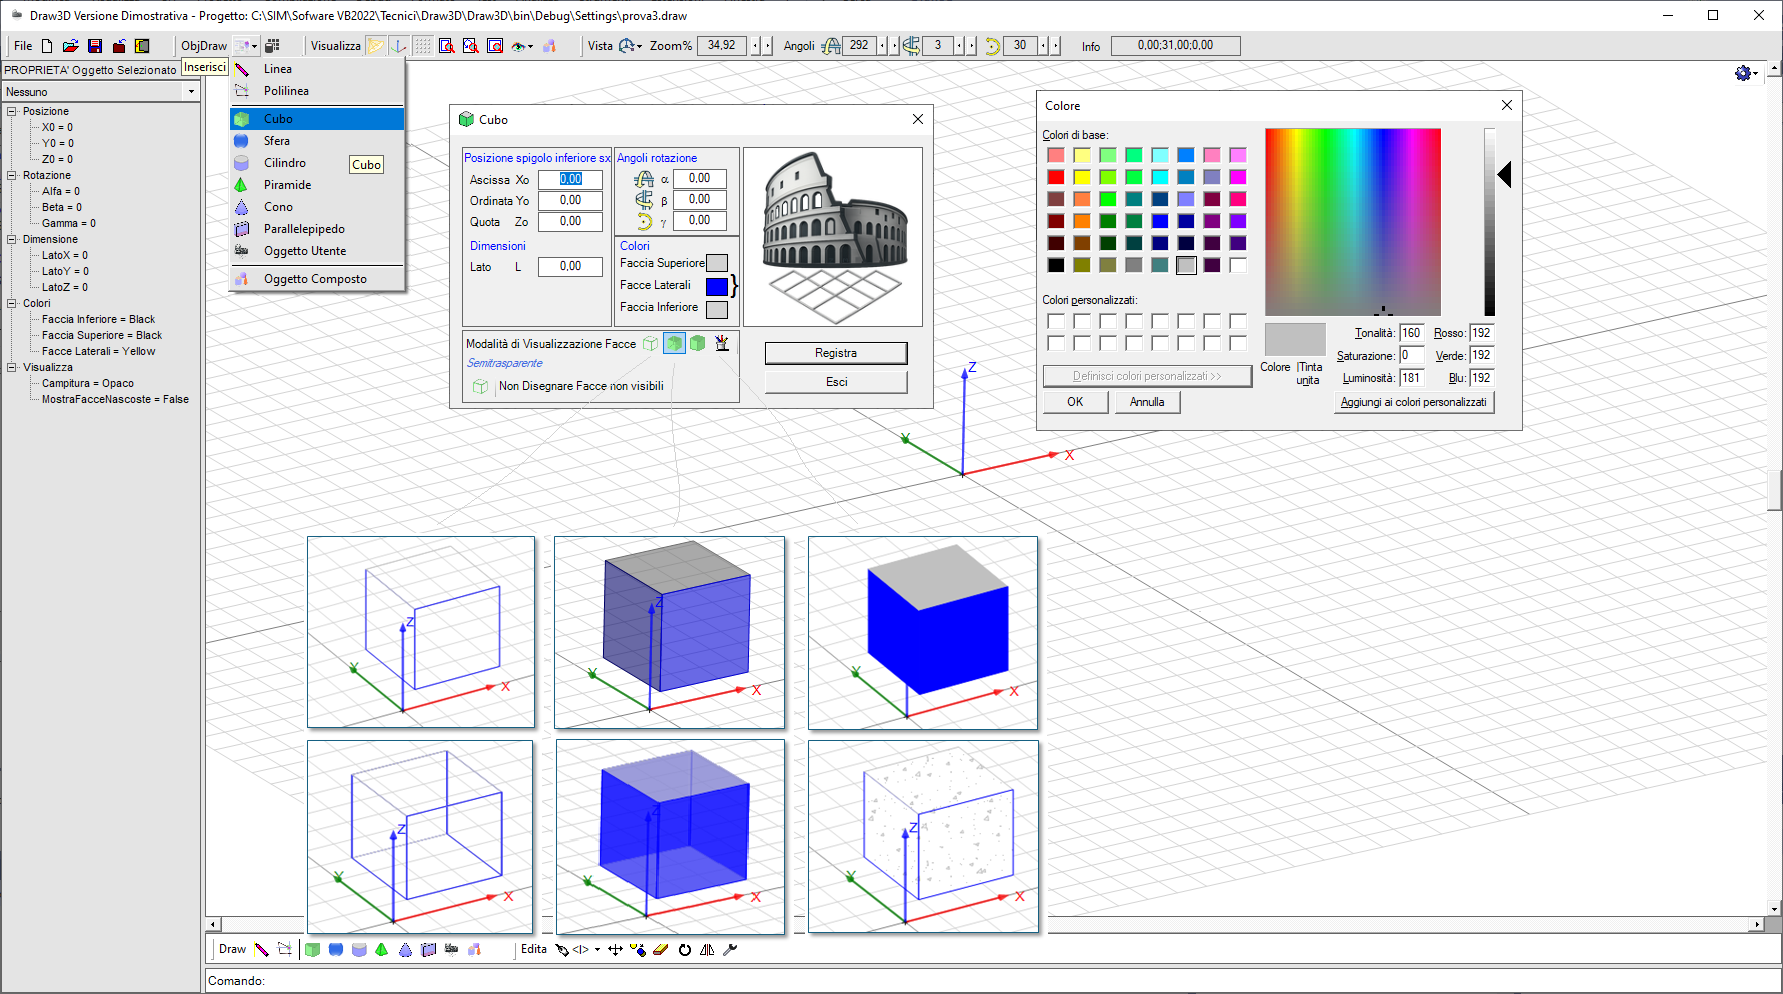This screenshot has height=994, width=1783.
Task: Click the cylinder icon in the bottom Draw toolbar
Action: (359, 950)
